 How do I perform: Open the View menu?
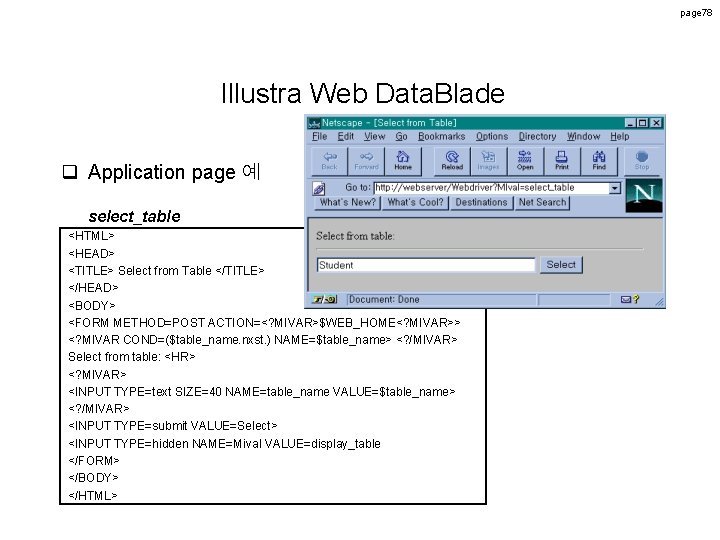pos(375,136)
